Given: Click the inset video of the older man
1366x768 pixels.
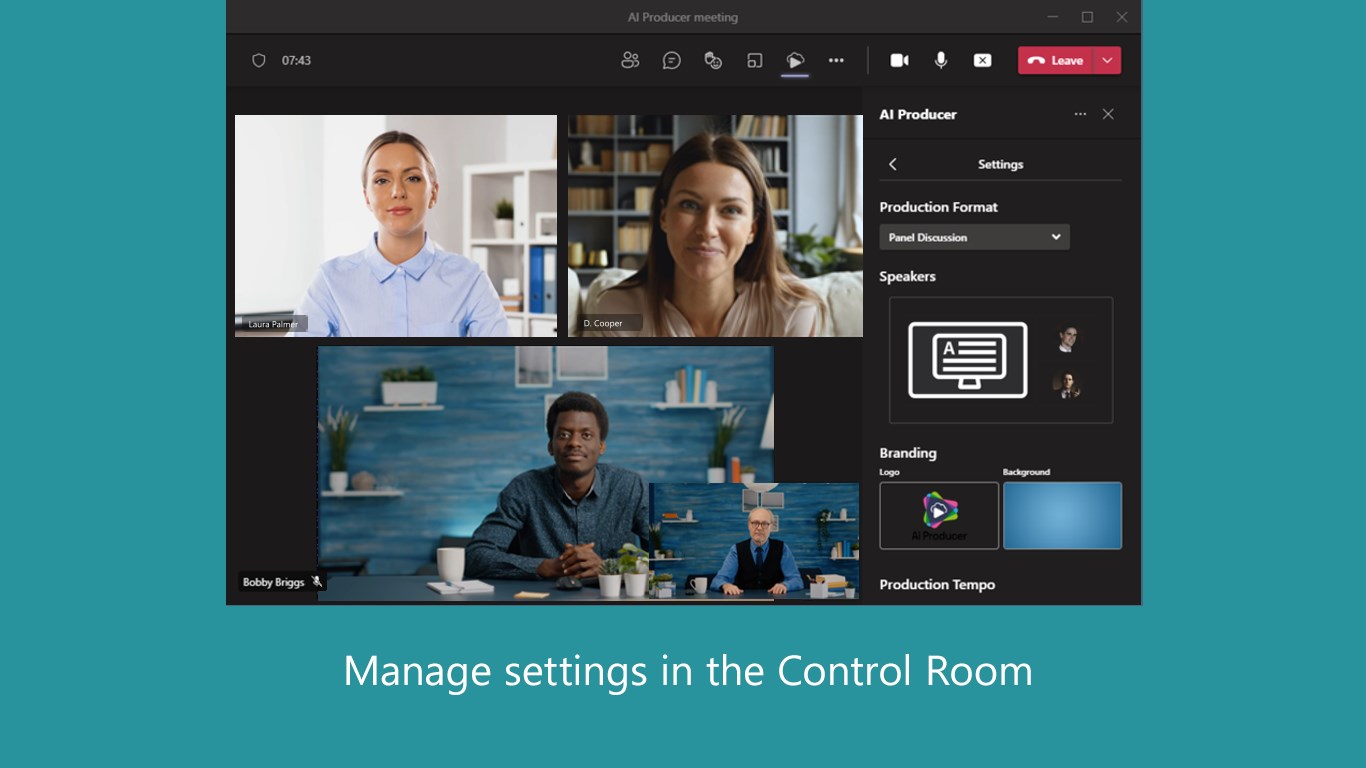Looking at the screenshot, I should click(x=754, y=541).
